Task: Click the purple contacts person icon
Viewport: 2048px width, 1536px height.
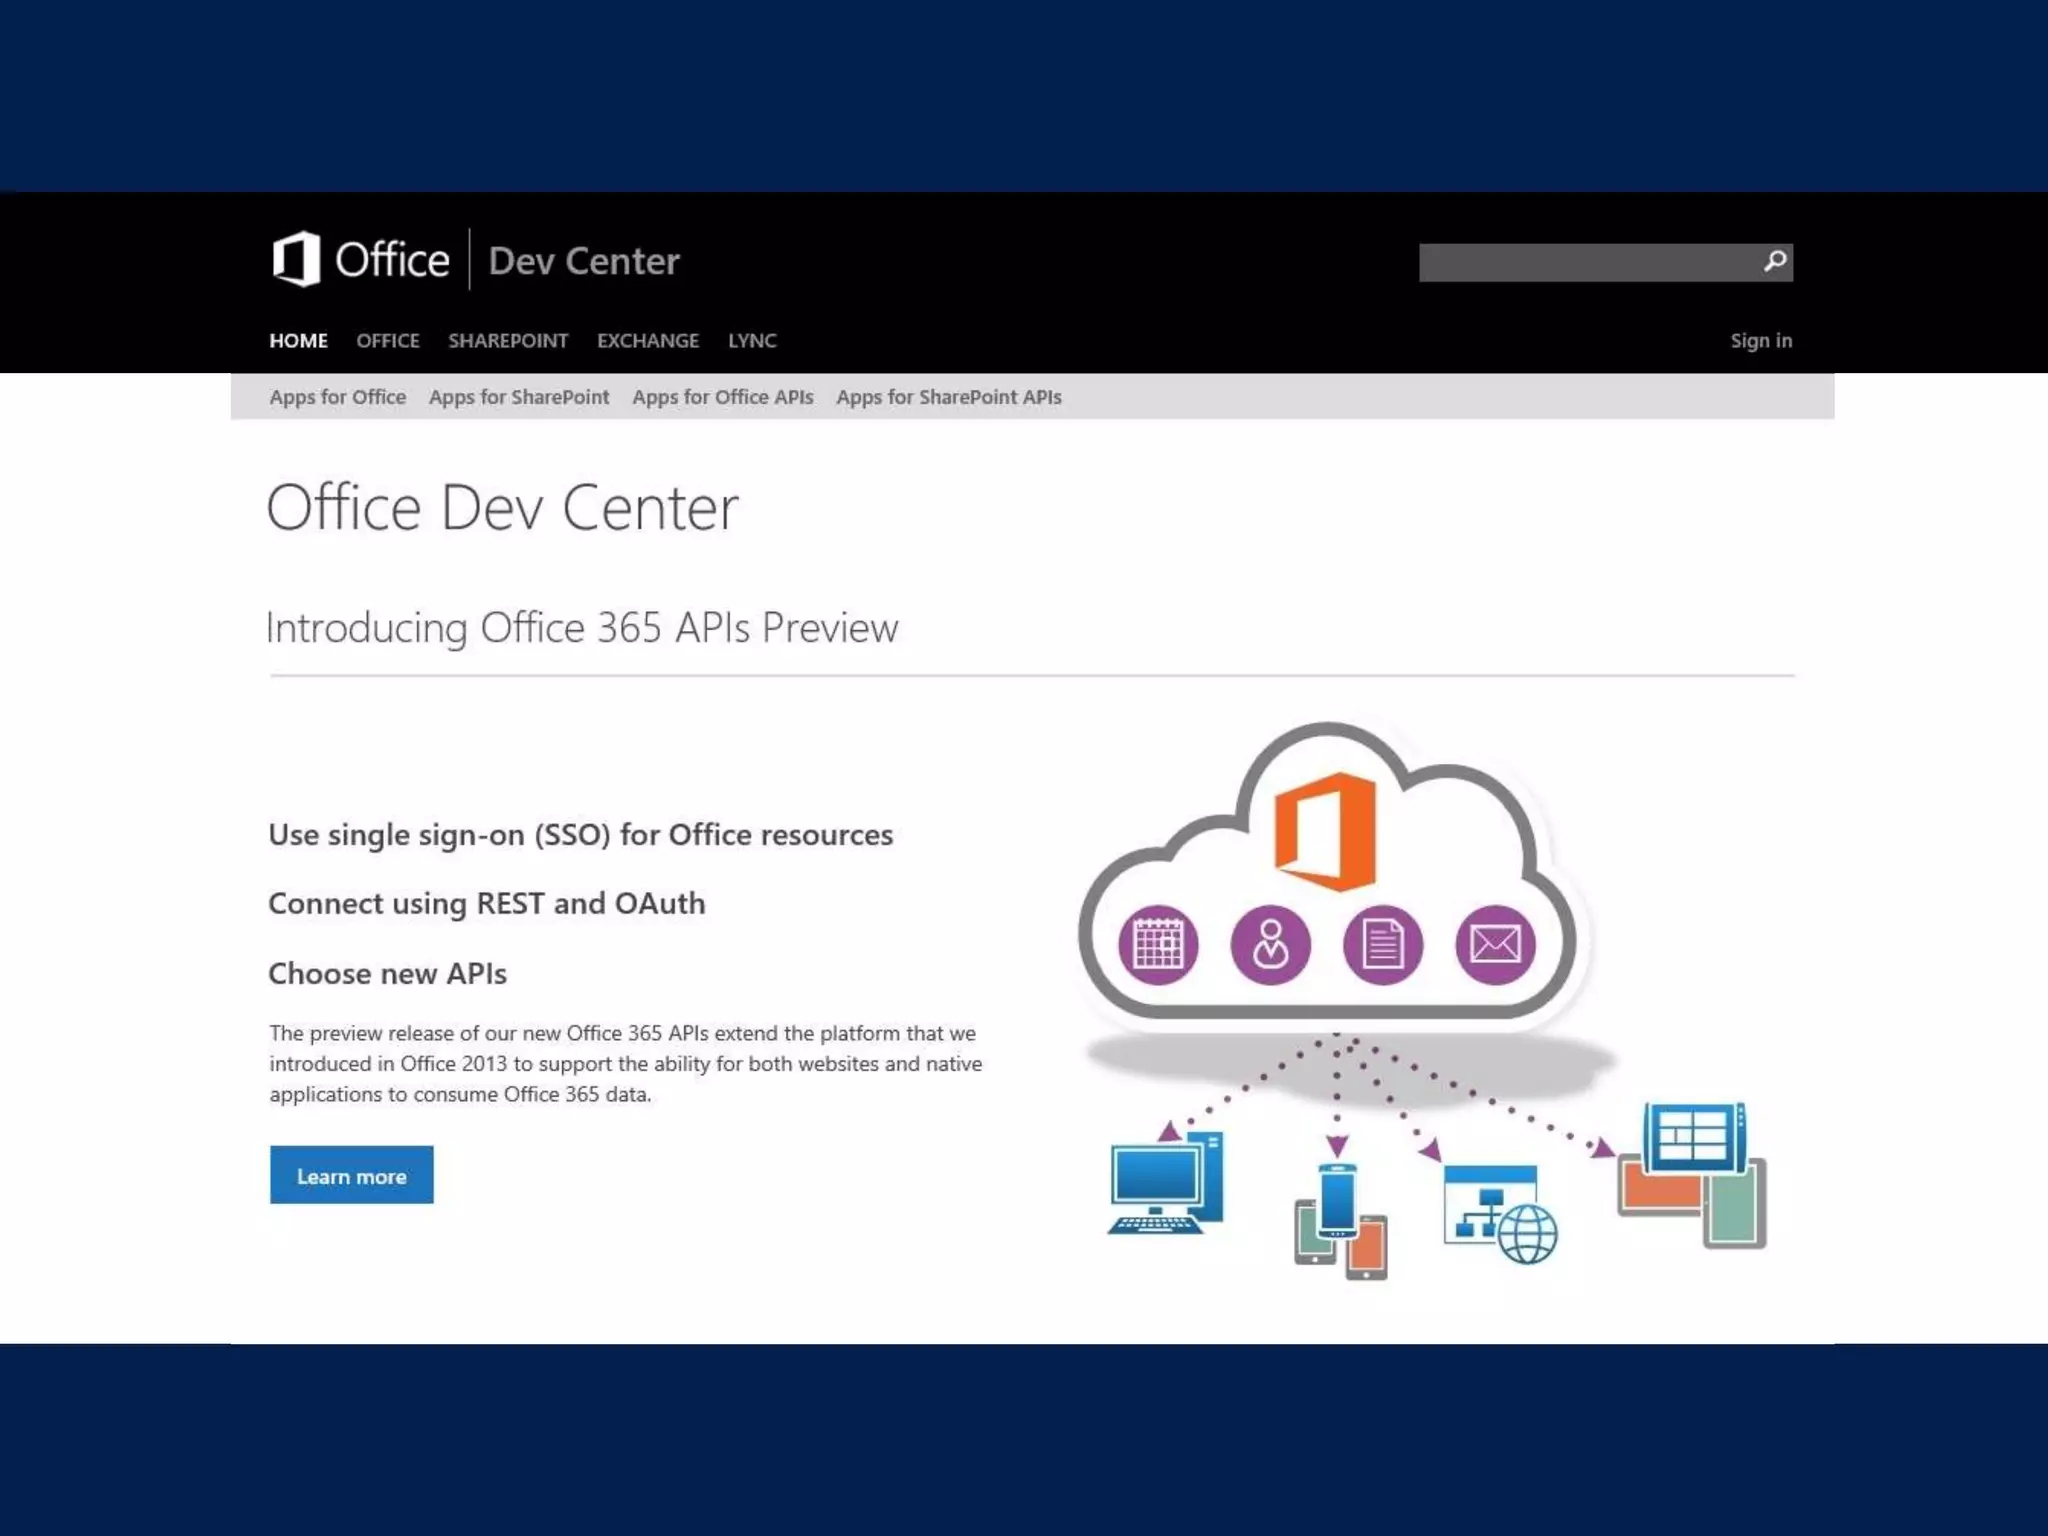Action: point(1270,944)
